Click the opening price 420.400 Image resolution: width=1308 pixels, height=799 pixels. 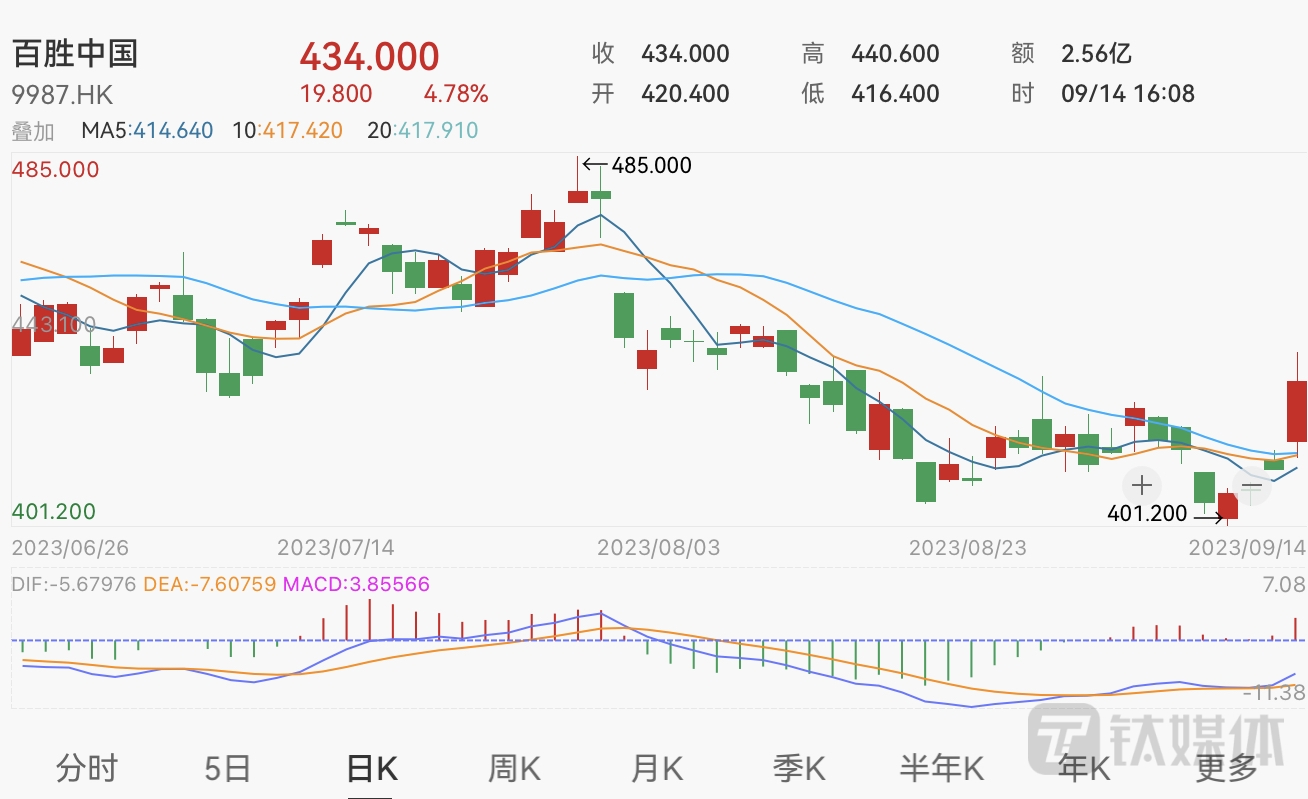[x=685, y=95]
